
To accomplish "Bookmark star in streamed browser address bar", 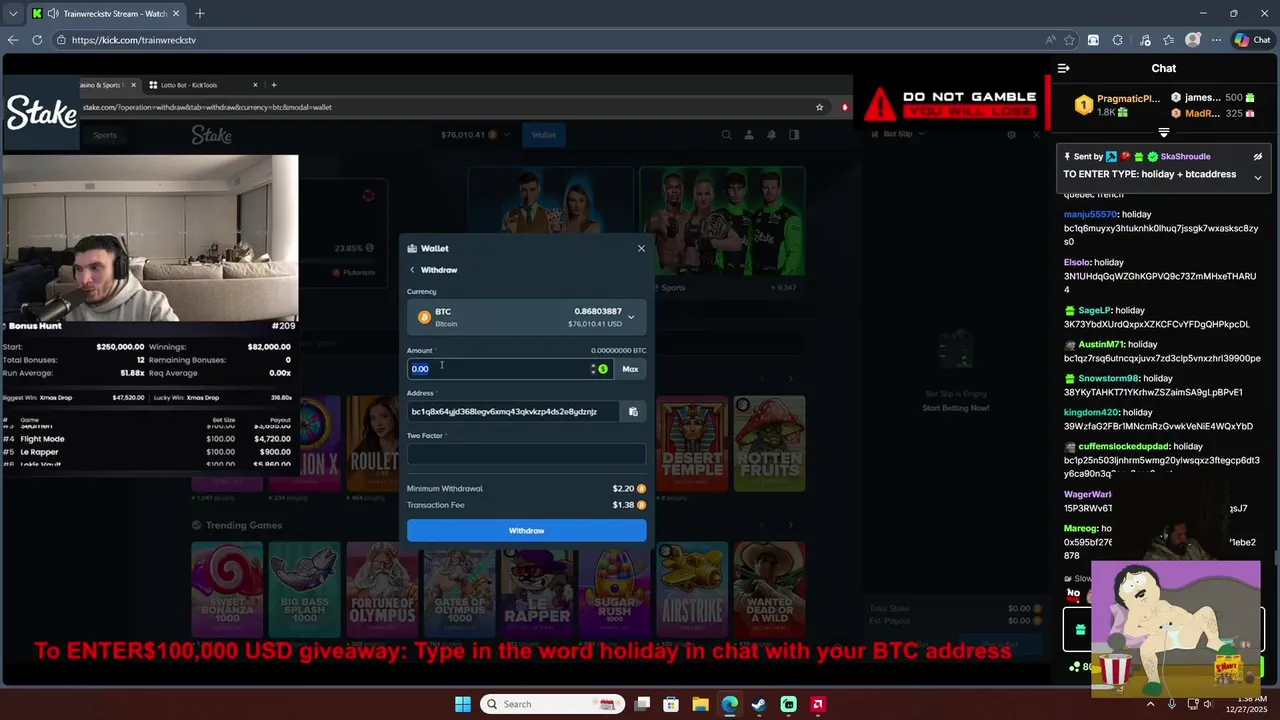I will [x=819, y=107].
